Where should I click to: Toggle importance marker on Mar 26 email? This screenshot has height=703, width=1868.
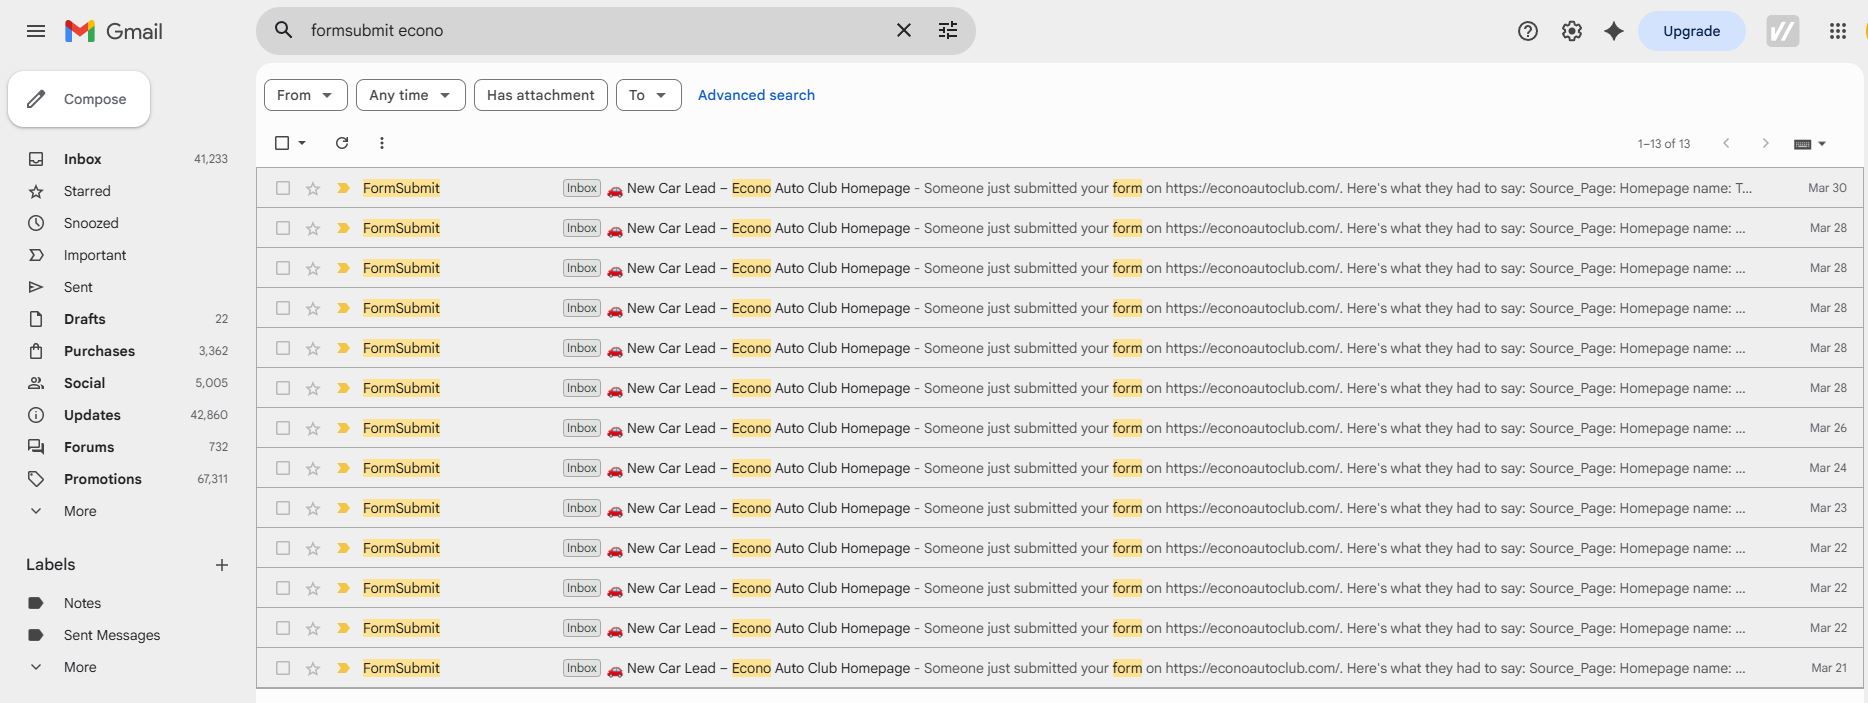coord(343,428)
